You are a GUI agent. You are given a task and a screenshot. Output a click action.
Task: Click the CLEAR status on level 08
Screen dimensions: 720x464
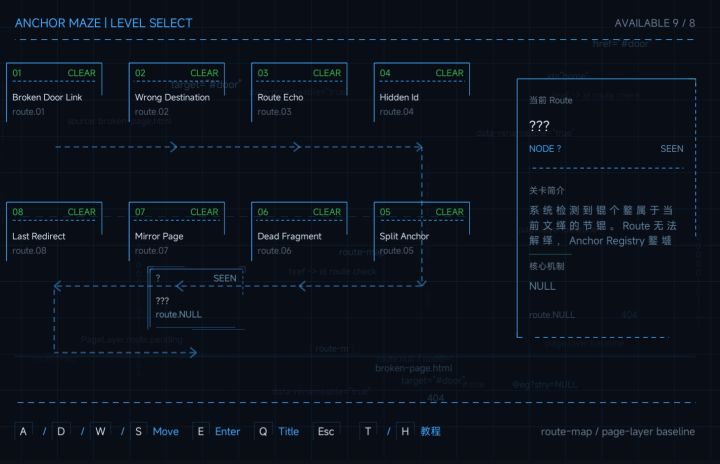(82, 212)
